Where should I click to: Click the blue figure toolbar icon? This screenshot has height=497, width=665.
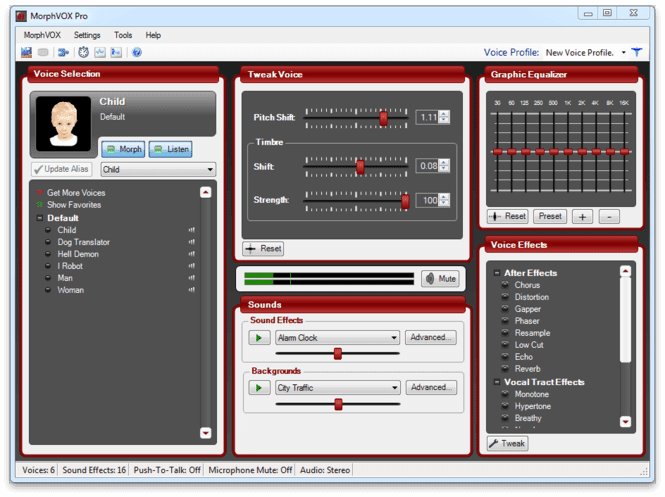point(116,52)
